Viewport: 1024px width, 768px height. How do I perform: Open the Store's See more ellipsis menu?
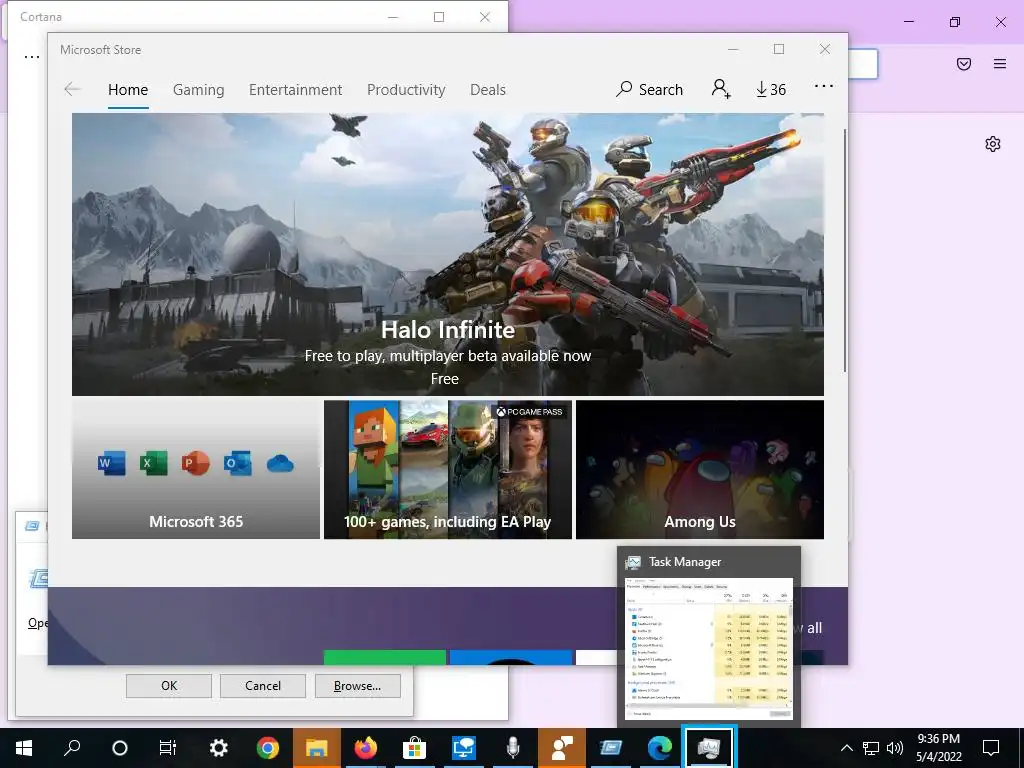click(824, 86)
